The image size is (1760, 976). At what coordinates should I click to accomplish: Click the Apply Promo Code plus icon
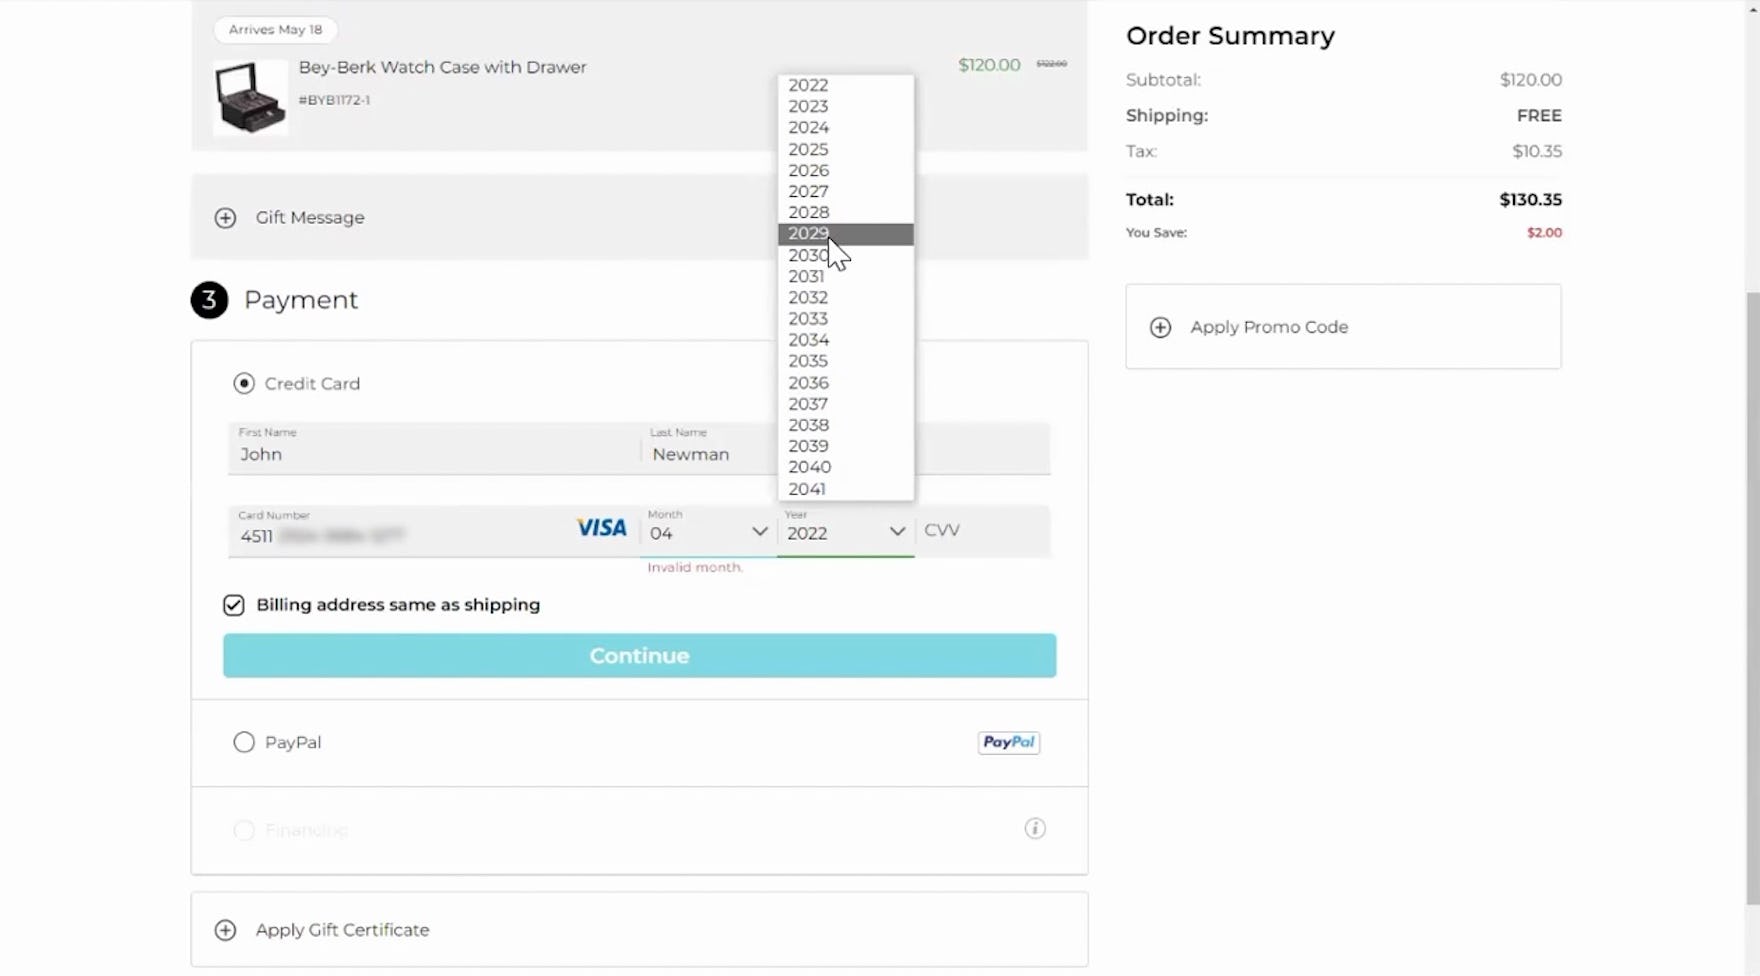click(x=1160, y=328)
